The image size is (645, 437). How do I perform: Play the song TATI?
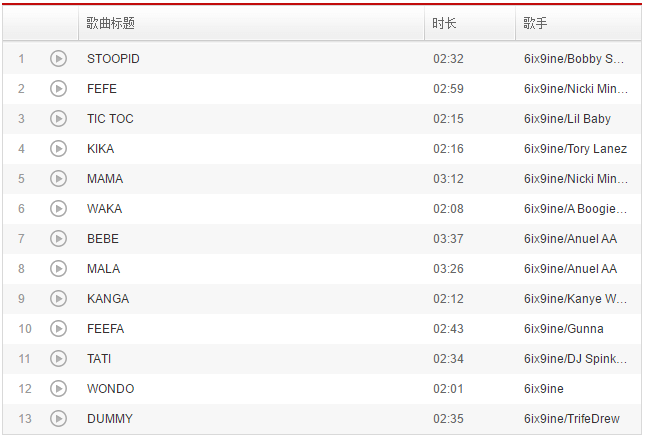coord(58,359)
